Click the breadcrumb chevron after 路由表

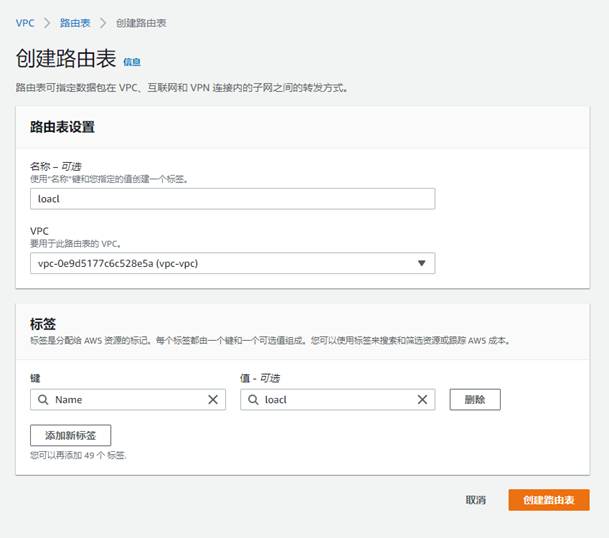103,23
